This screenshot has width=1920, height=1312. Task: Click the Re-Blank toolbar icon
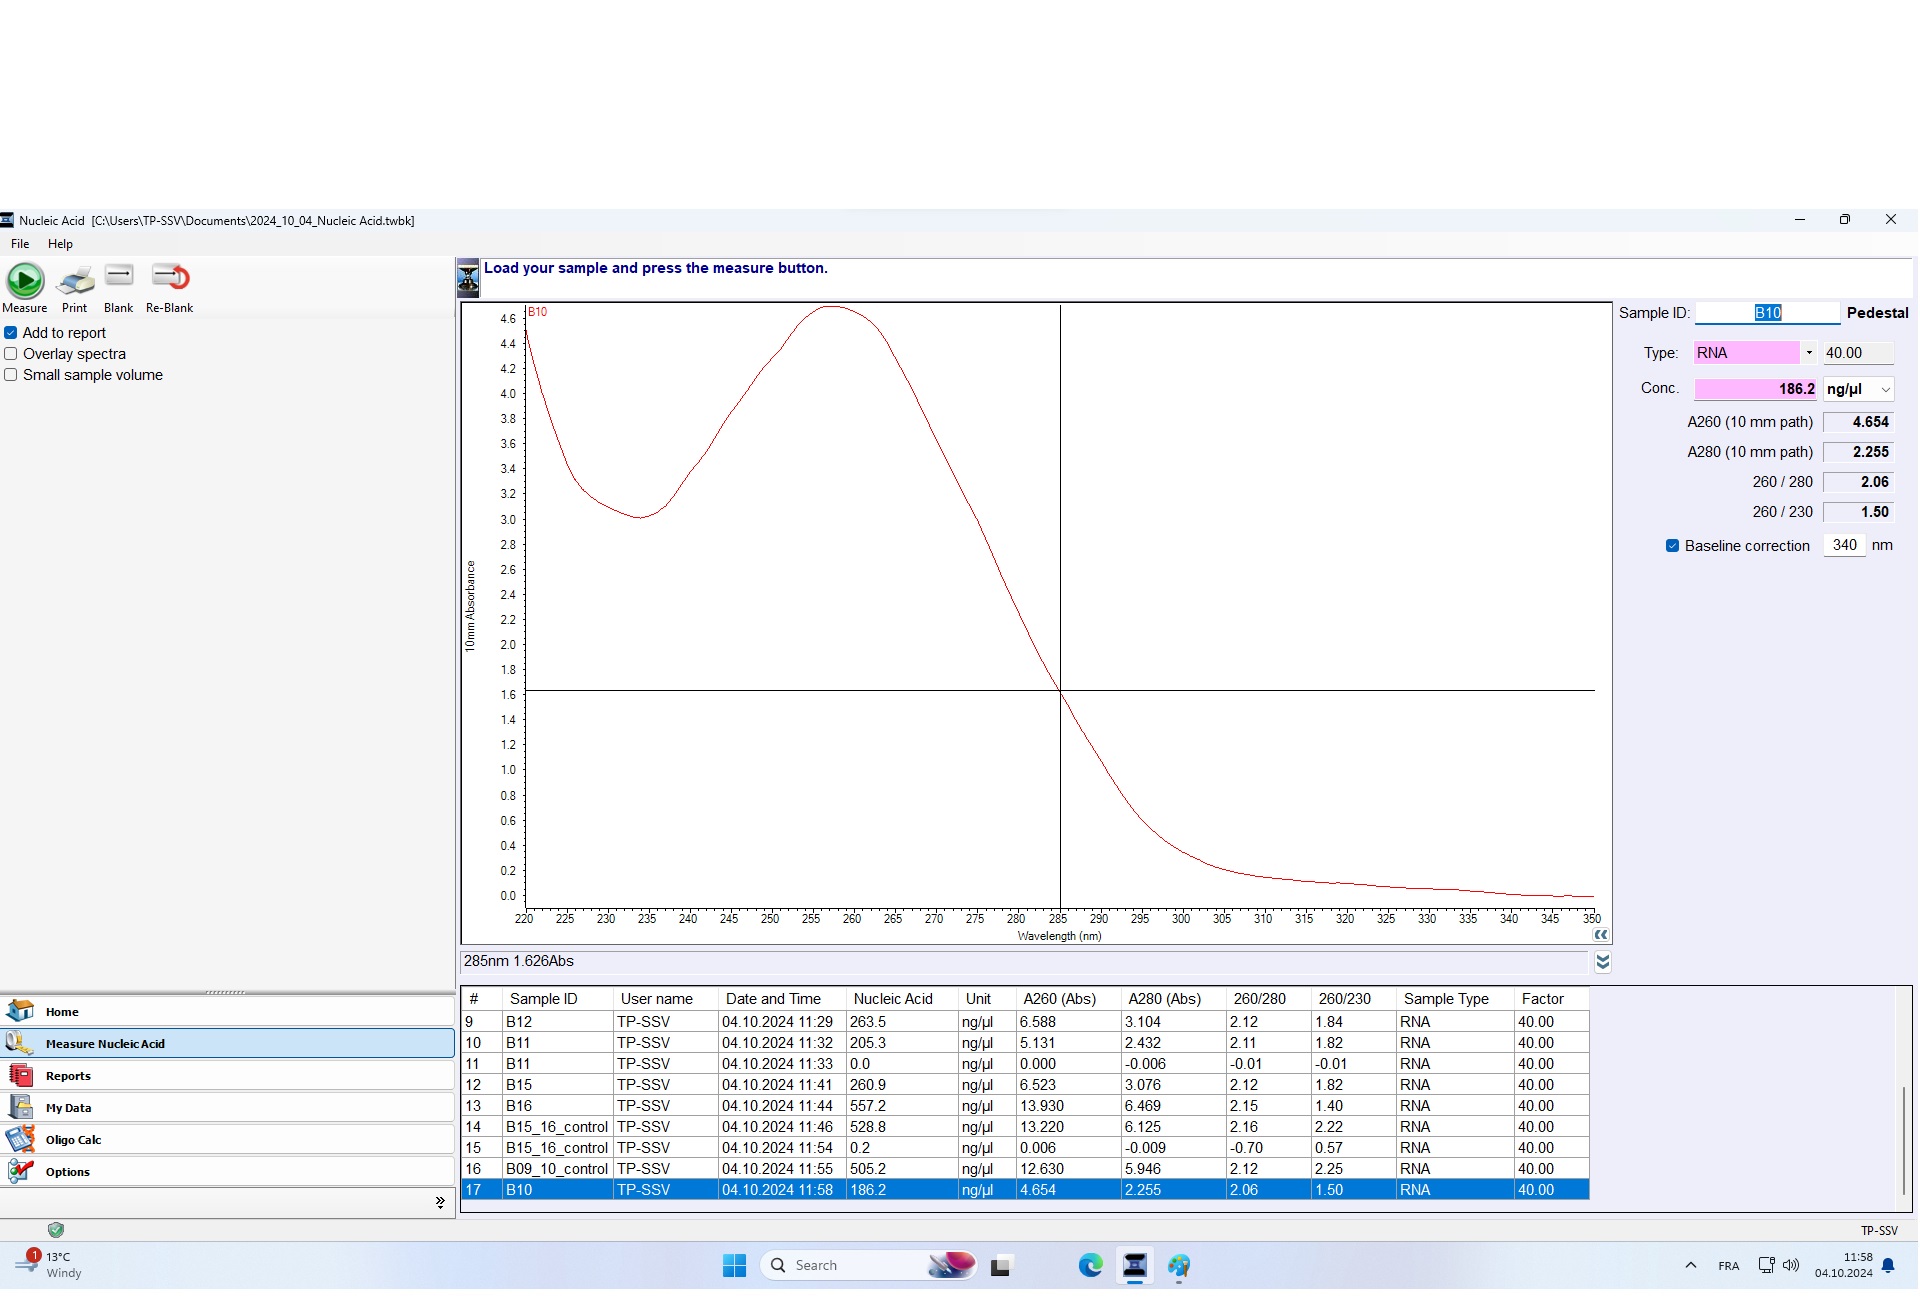pos(169,277)
